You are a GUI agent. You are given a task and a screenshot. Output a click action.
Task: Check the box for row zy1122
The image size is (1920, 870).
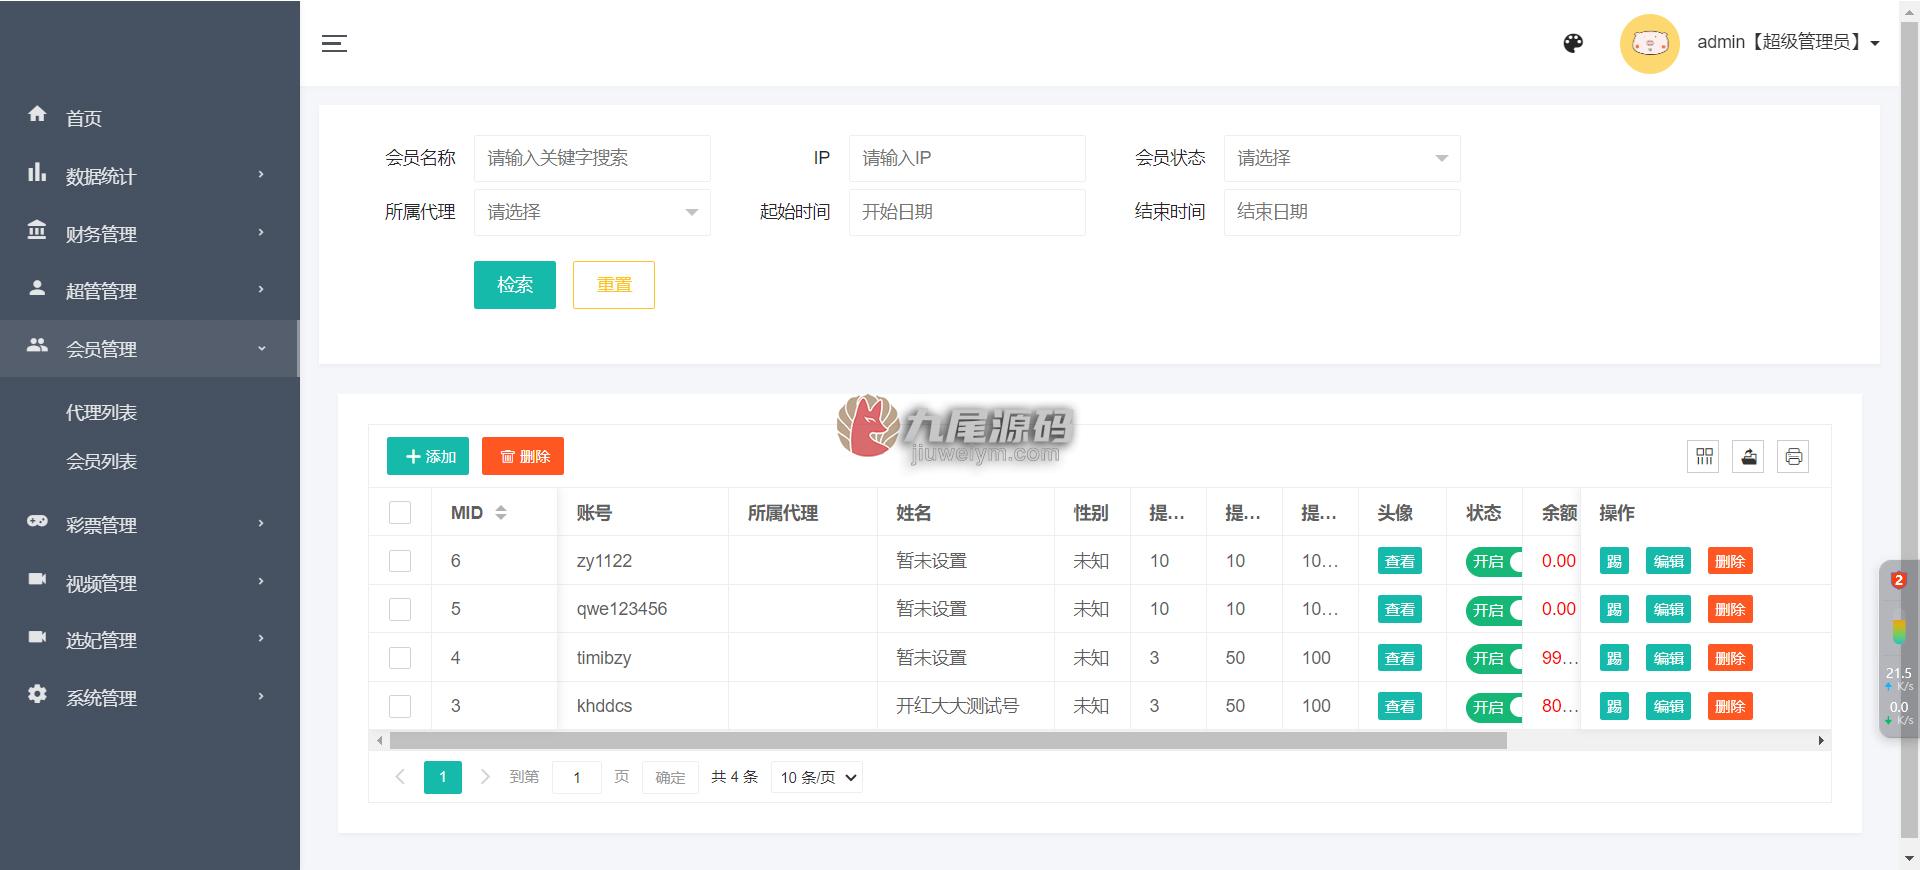point(400,561)
